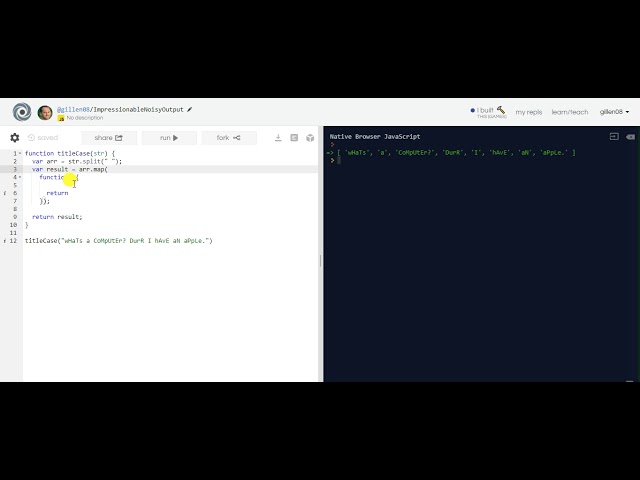Open the packages cube icon
Image resolution: width=640 pixels, height=480 pixels.
pyautogui.click(x=310, y=138)
